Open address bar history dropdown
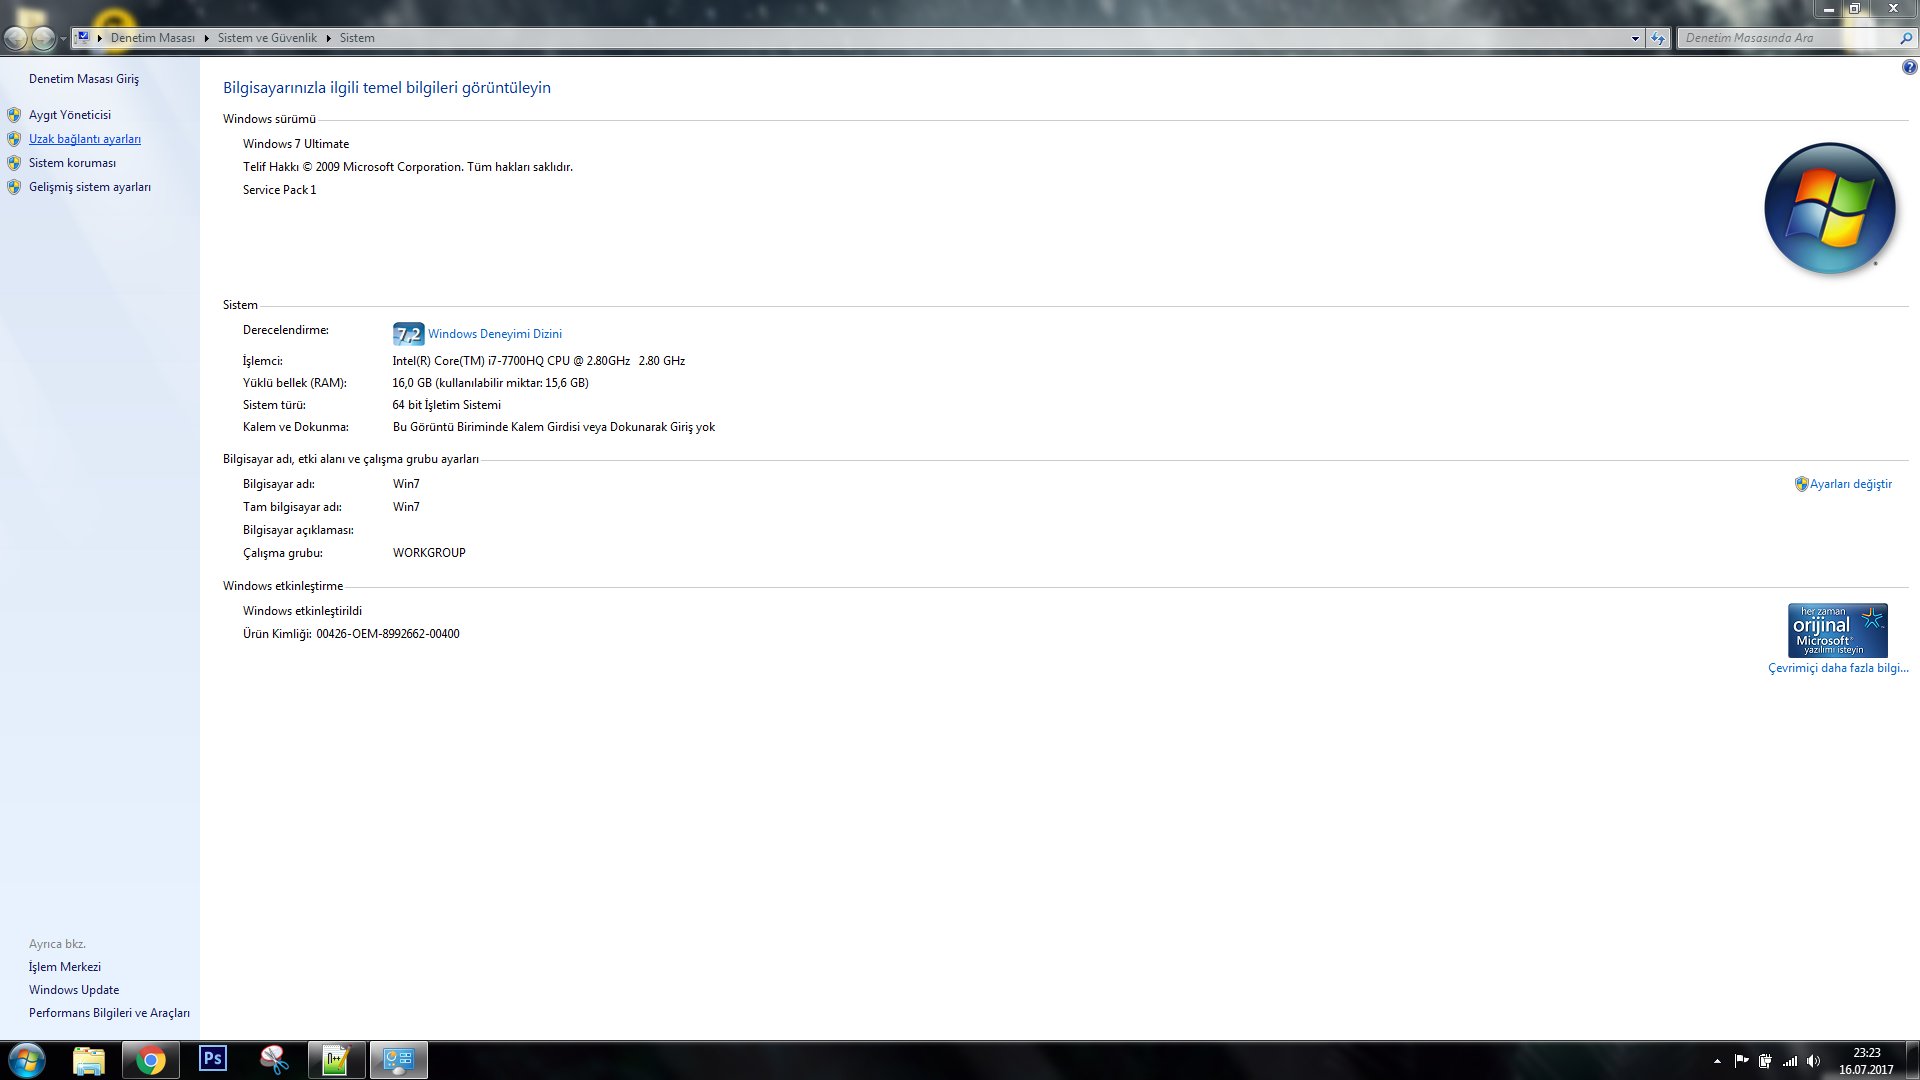 point(1635,38)
